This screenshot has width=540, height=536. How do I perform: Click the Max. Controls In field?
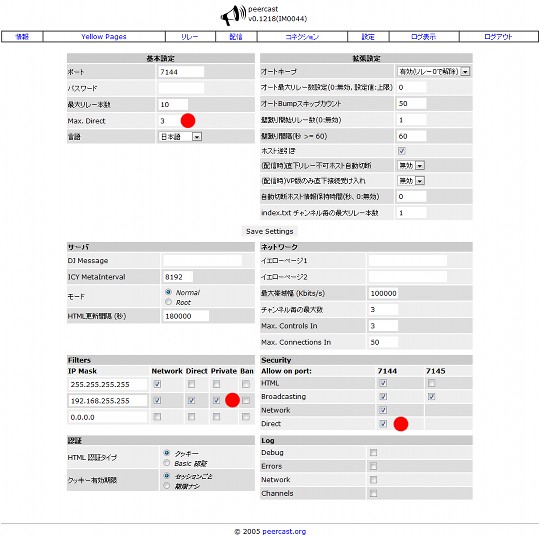(383, 326)
